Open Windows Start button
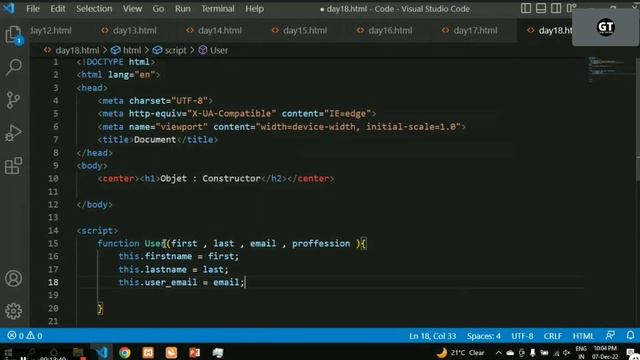 8,353
